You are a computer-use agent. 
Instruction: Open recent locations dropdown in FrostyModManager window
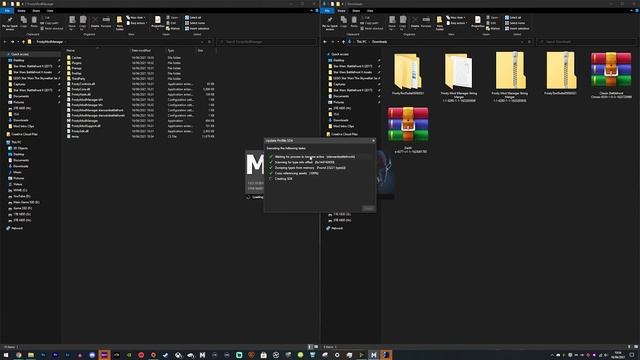click(18, 42)
